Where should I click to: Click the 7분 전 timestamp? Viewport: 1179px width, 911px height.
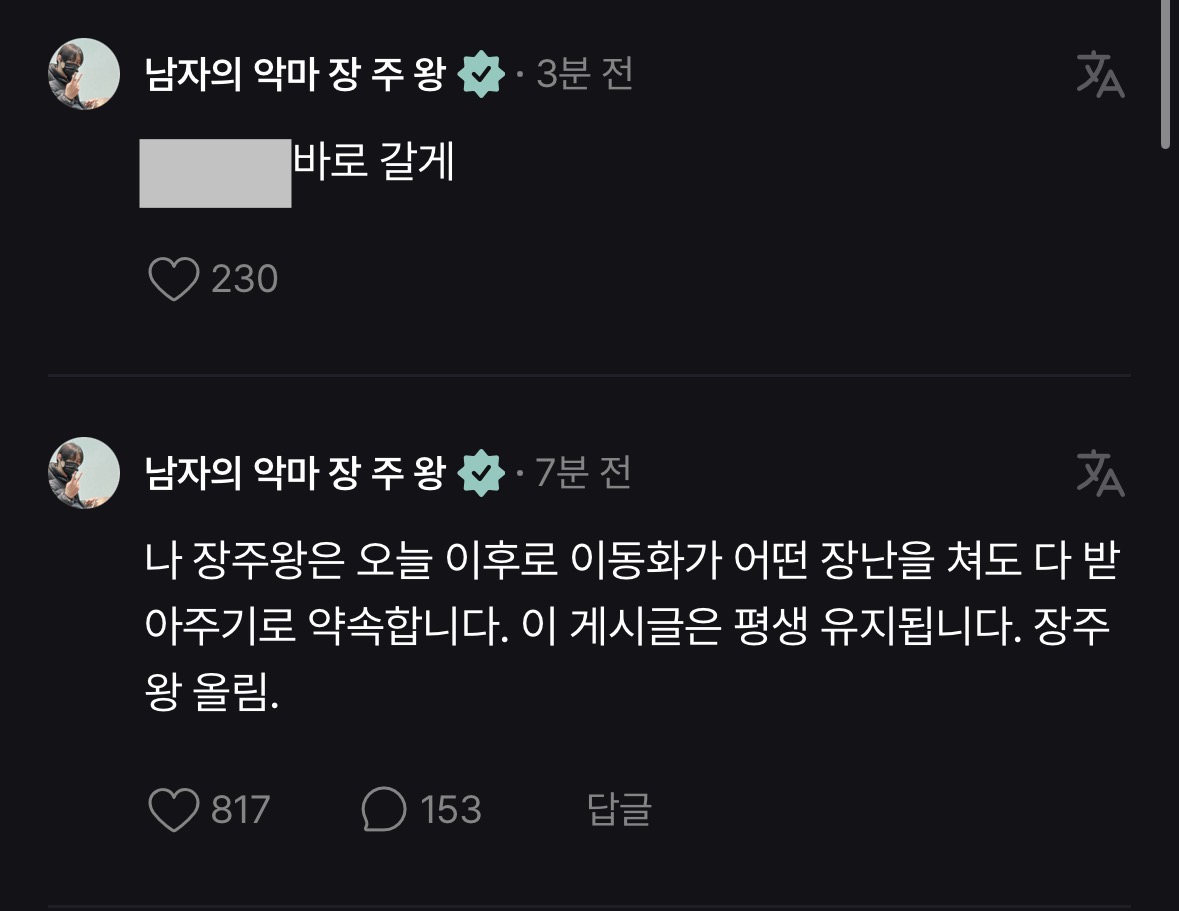585,473
